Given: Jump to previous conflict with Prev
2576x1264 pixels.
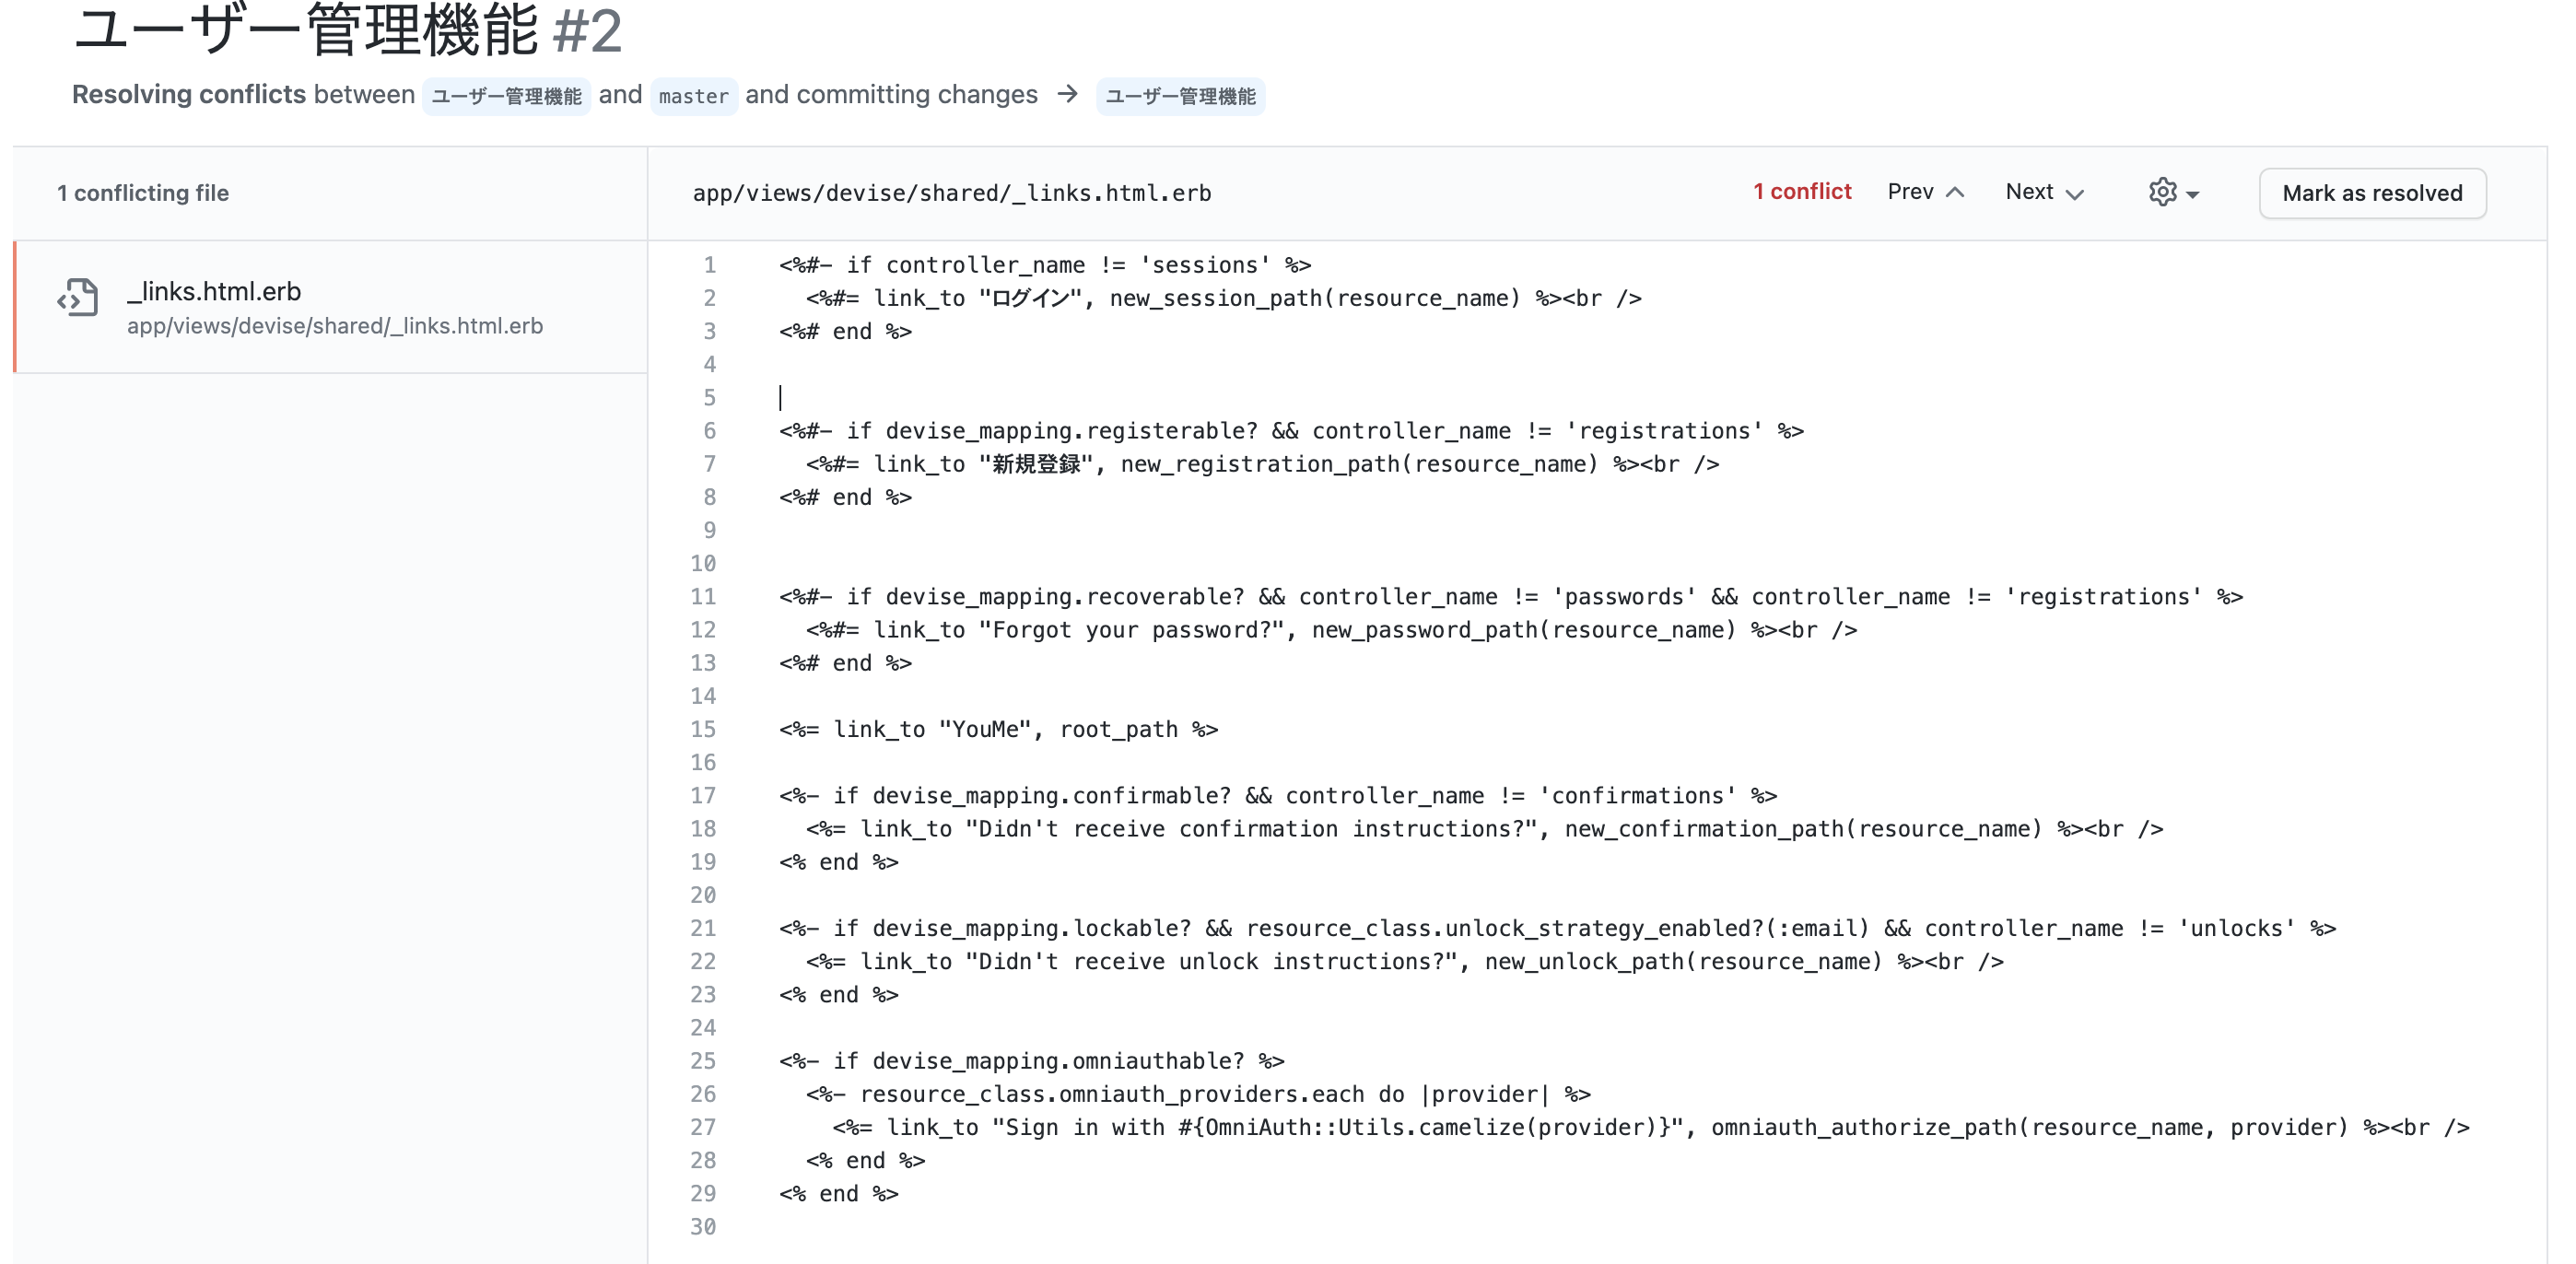Looking at the screenshot, I should pos(1910,192).
